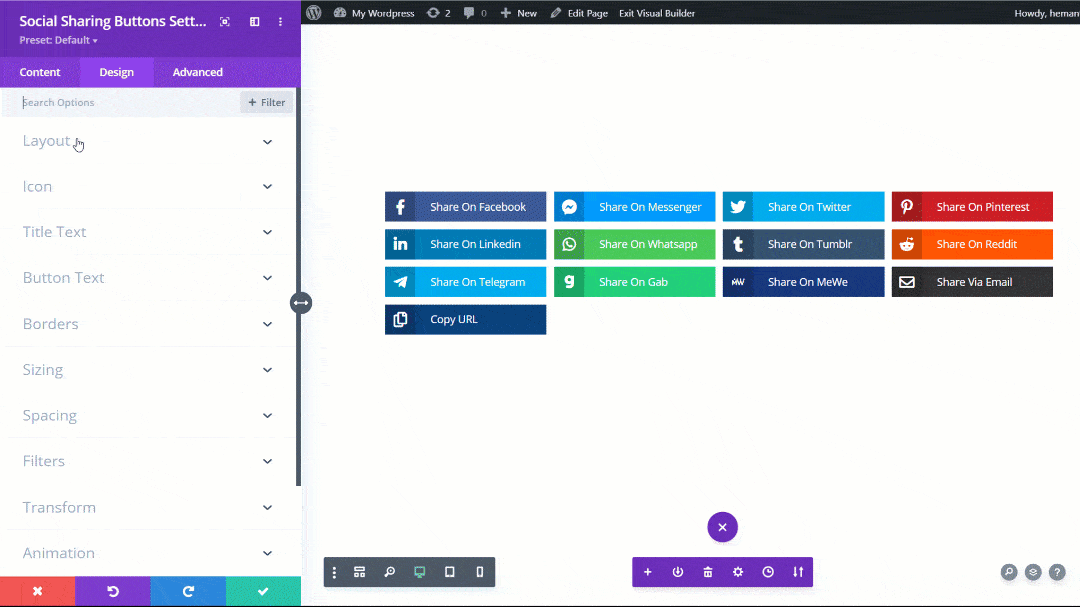Click the expand modal fullscreen icon
Screen dimensions: 1080x607
225,22
